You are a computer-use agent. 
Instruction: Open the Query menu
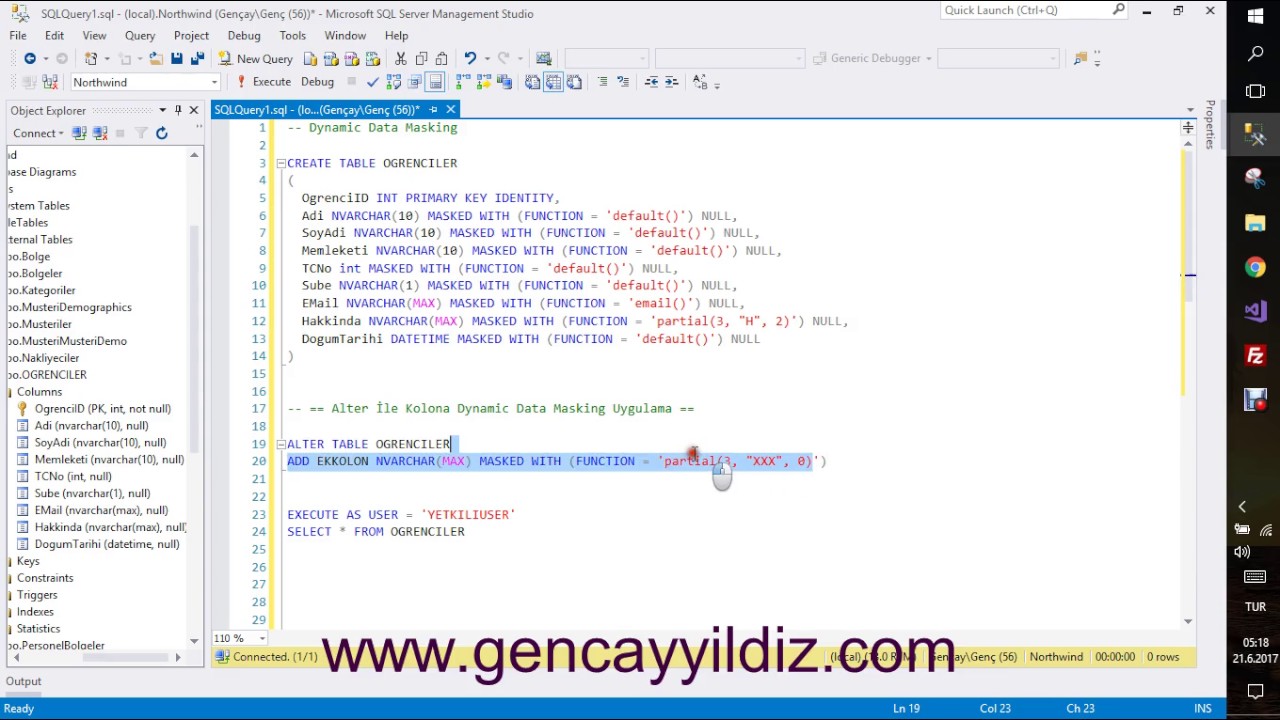coord(140,35)
